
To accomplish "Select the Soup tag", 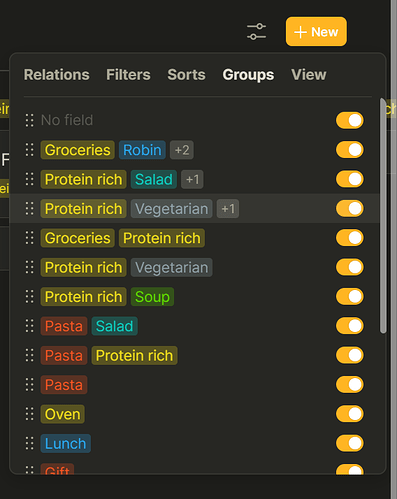I will [152, 297].
